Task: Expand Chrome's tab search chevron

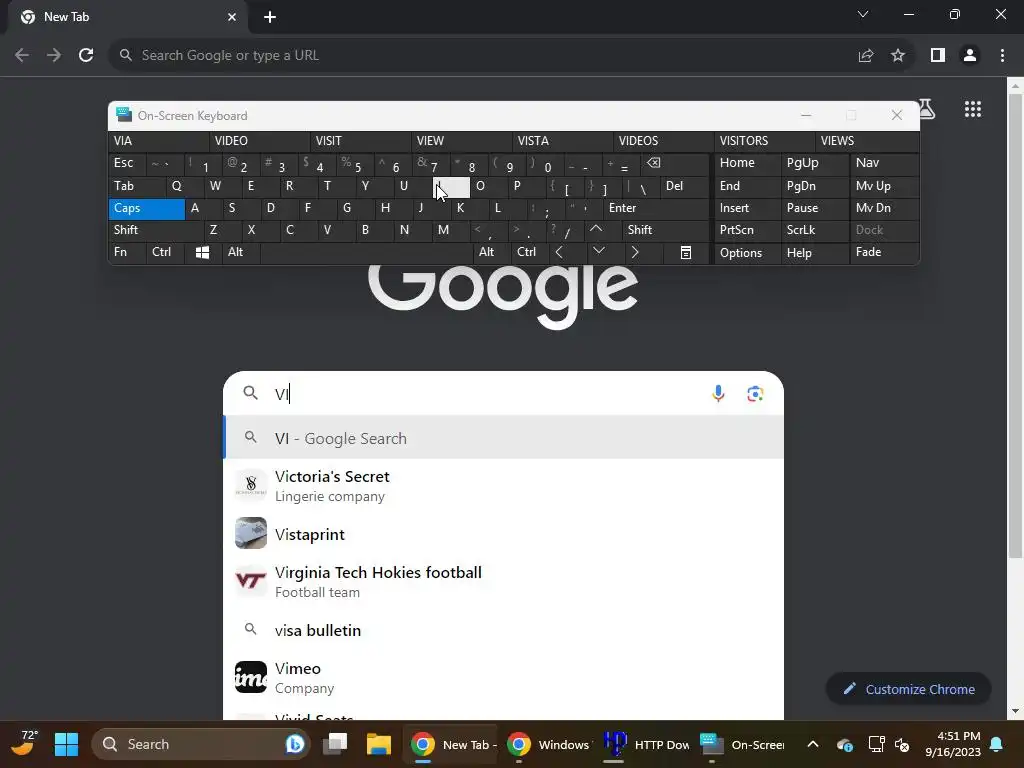Action: pyautogui.click(x=863, y=14)
